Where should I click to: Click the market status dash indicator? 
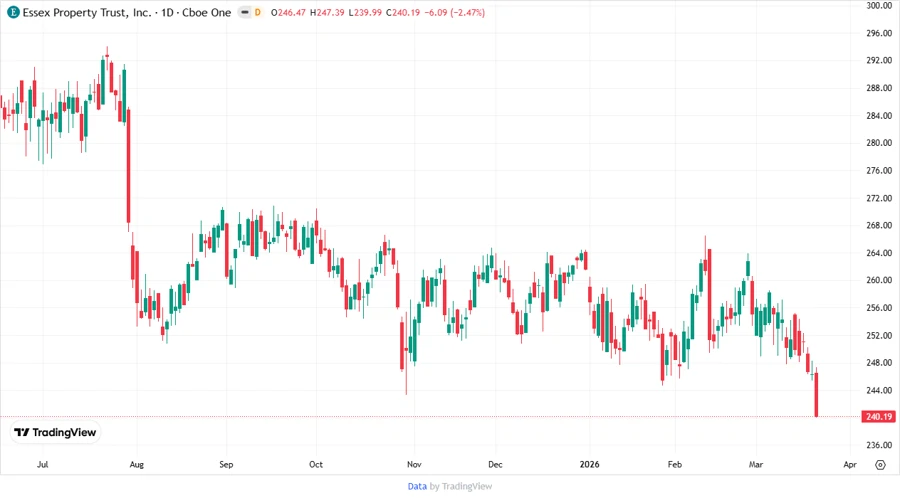tap(245, 12)
